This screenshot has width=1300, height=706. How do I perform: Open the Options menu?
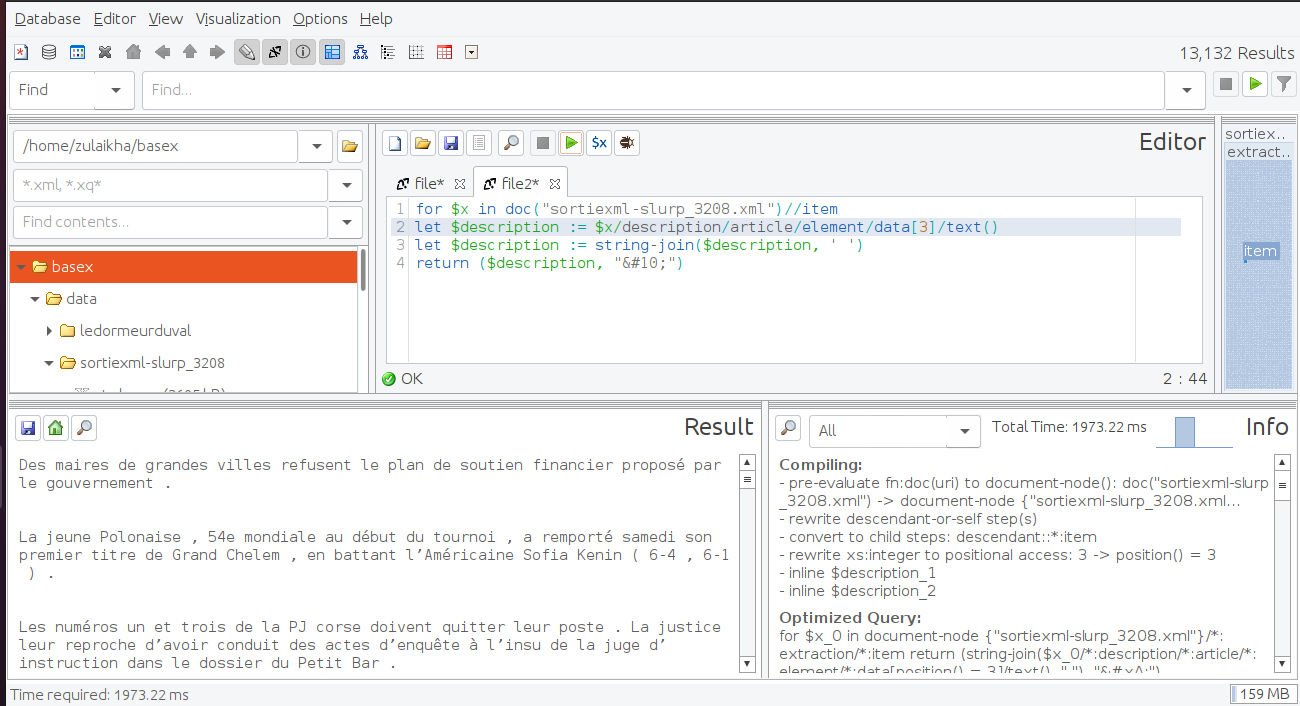click(x=320, y=19)
